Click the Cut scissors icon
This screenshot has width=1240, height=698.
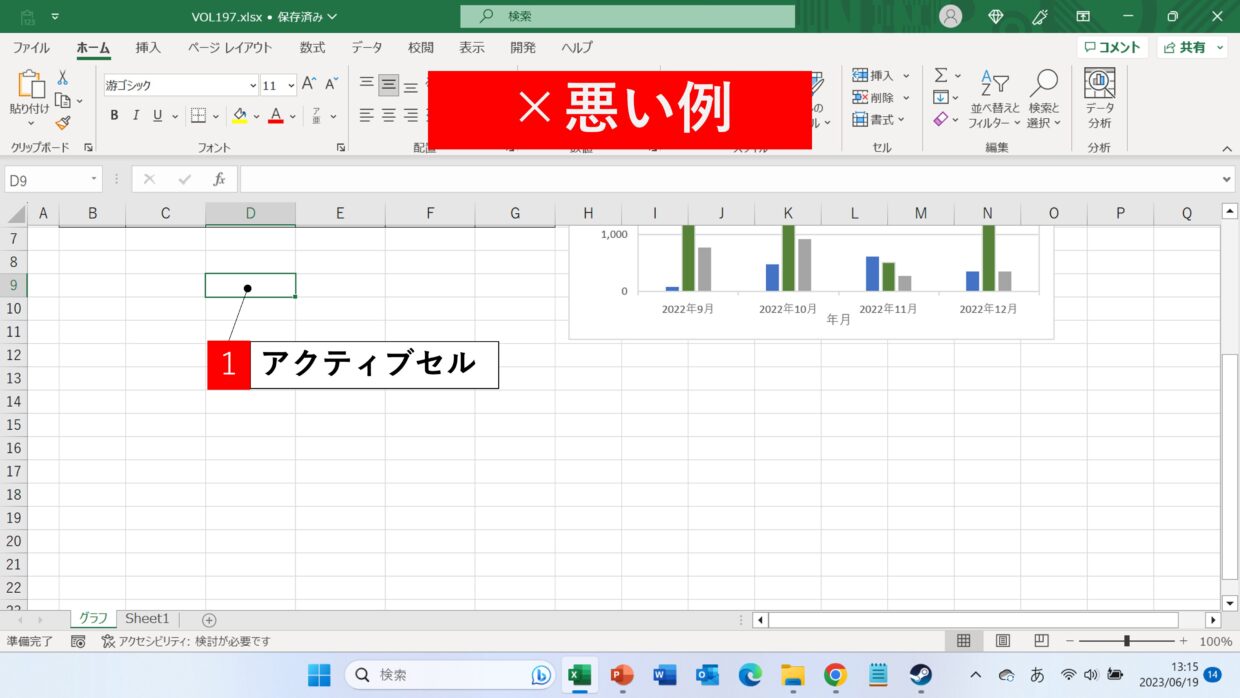pyautogui.click(x=62, y=77)
